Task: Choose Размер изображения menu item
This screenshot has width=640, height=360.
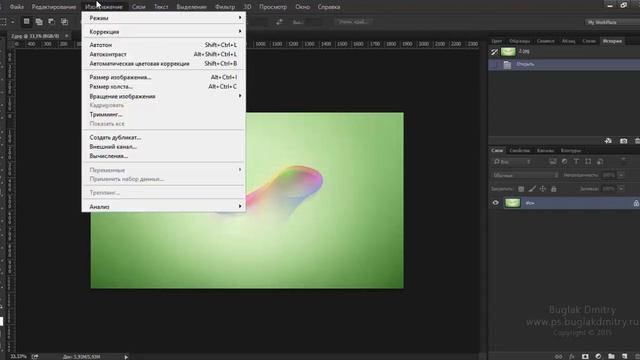Action: (x=164, y=77)
